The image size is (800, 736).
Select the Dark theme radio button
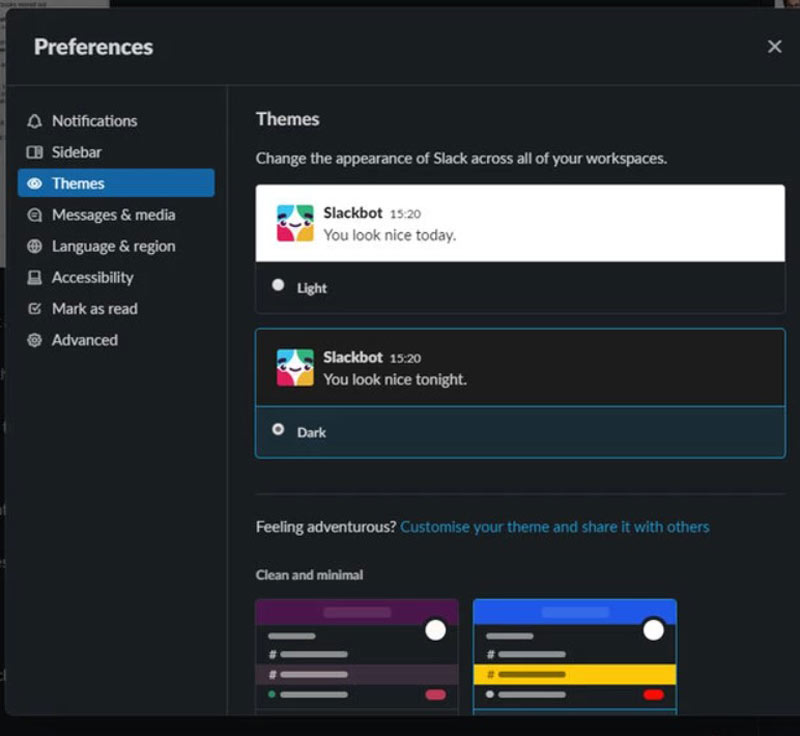pos(278,431)
